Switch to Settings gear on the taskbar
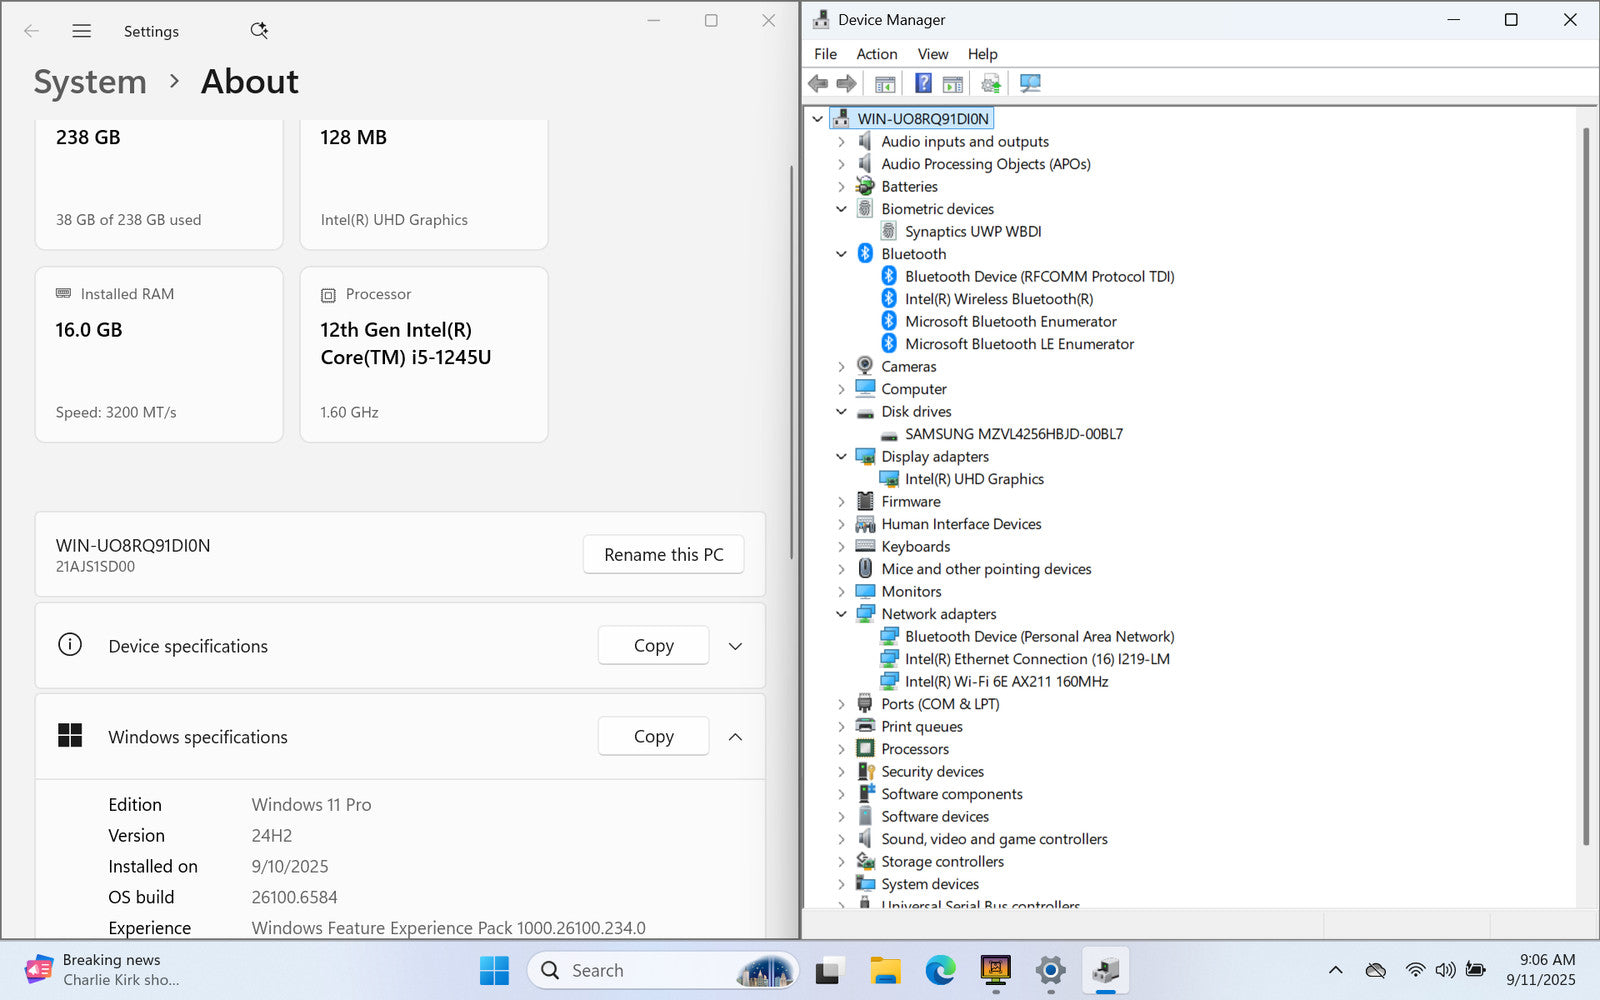 [1050, 970]
